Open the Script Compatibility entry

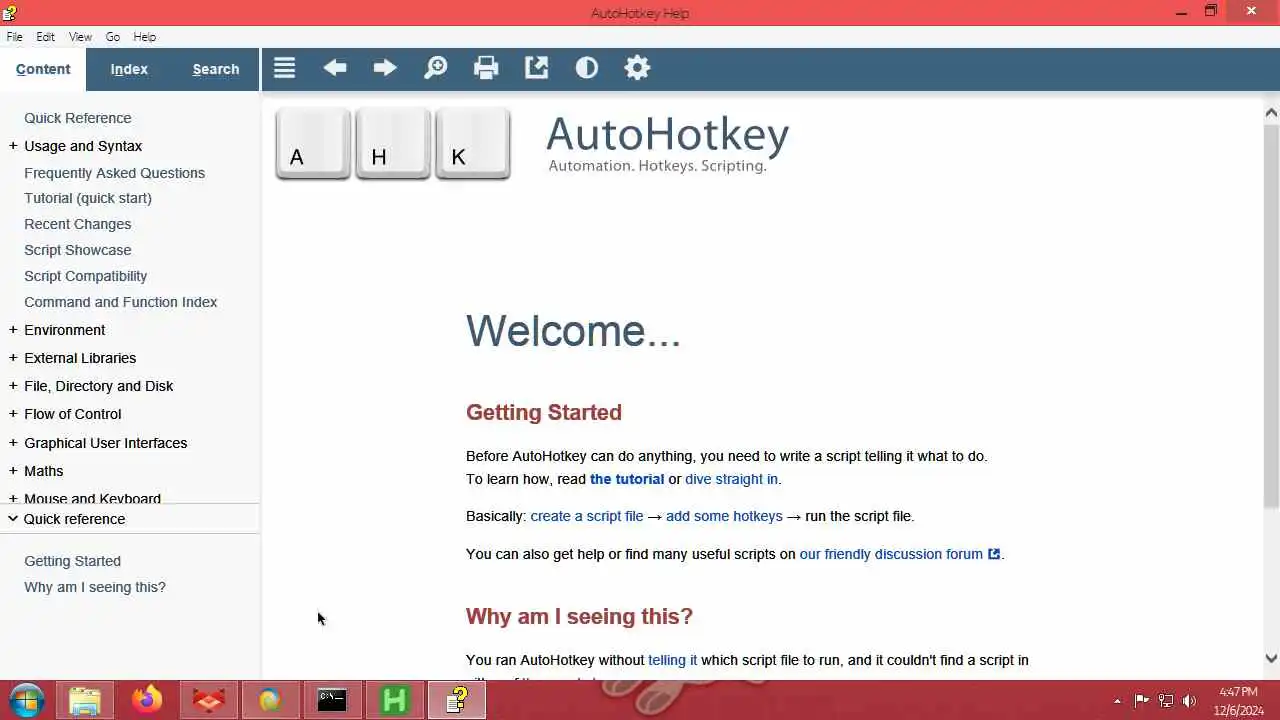(x=86, y=276)
